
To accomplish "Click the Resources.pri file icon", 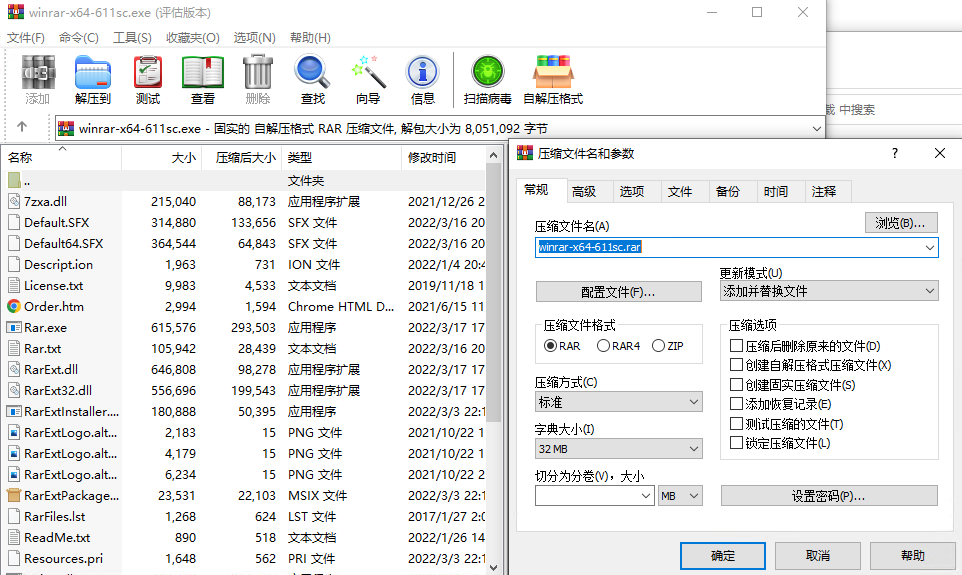I will (x=14, y=558).
